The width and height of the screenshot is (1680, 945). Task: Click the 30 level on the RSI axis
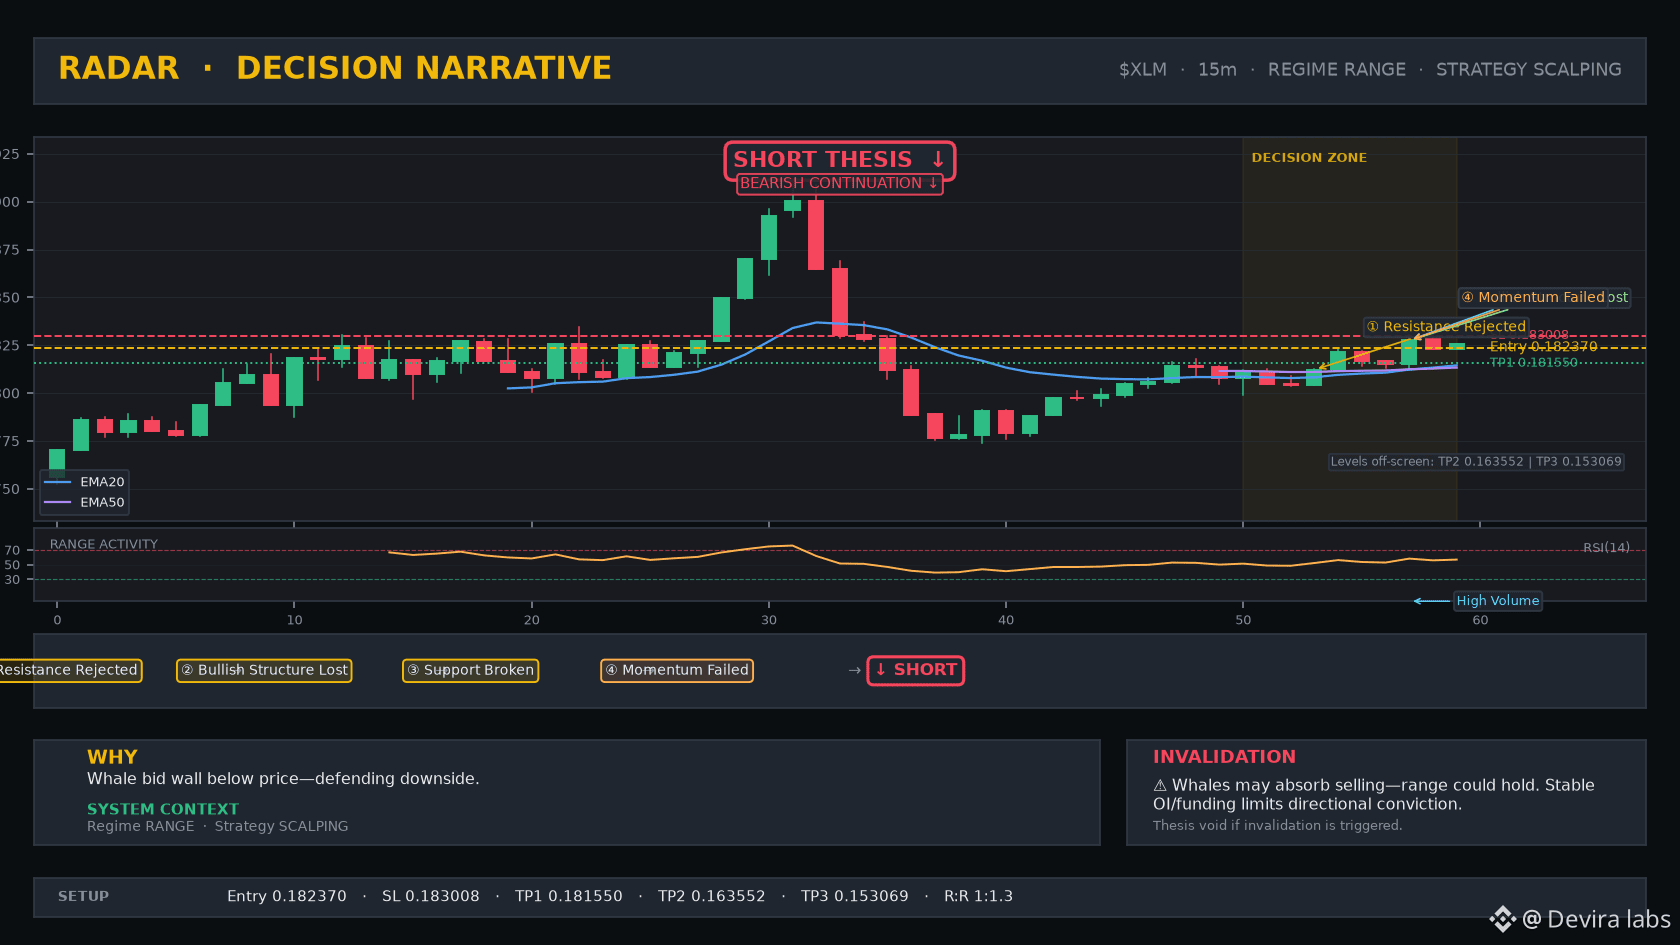click(12, 580)
